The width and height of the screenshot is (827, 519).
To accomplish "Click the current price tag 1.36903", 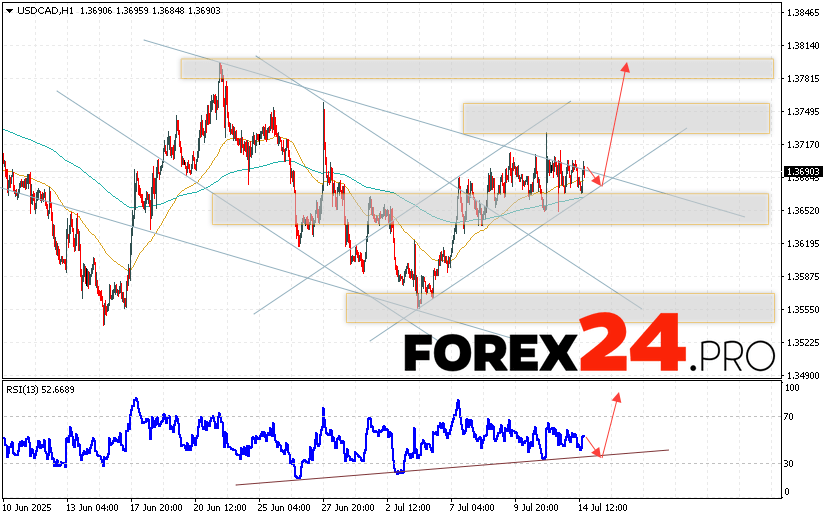I will coord(803,173).
